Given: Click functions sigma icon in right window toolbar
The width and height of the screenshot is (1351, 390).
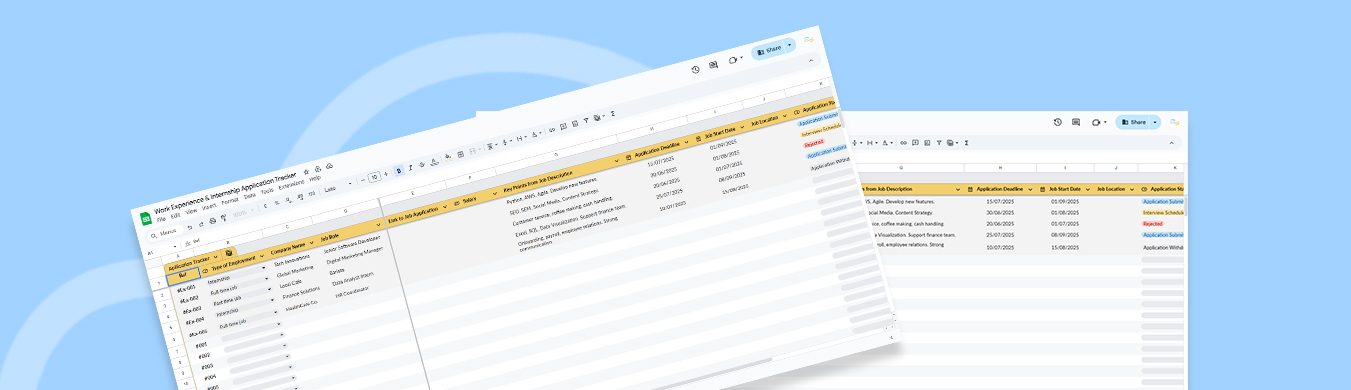Looking at the screenshot, I should click(966, 143).
